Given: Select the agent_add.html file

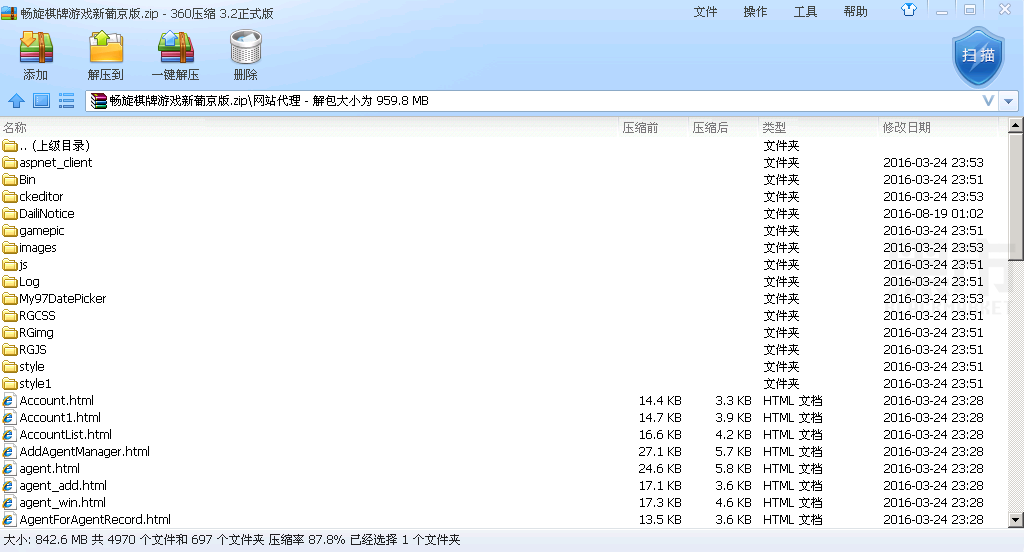Looking at the screenshot, I should pyautogui.click(x=503, y=485).
